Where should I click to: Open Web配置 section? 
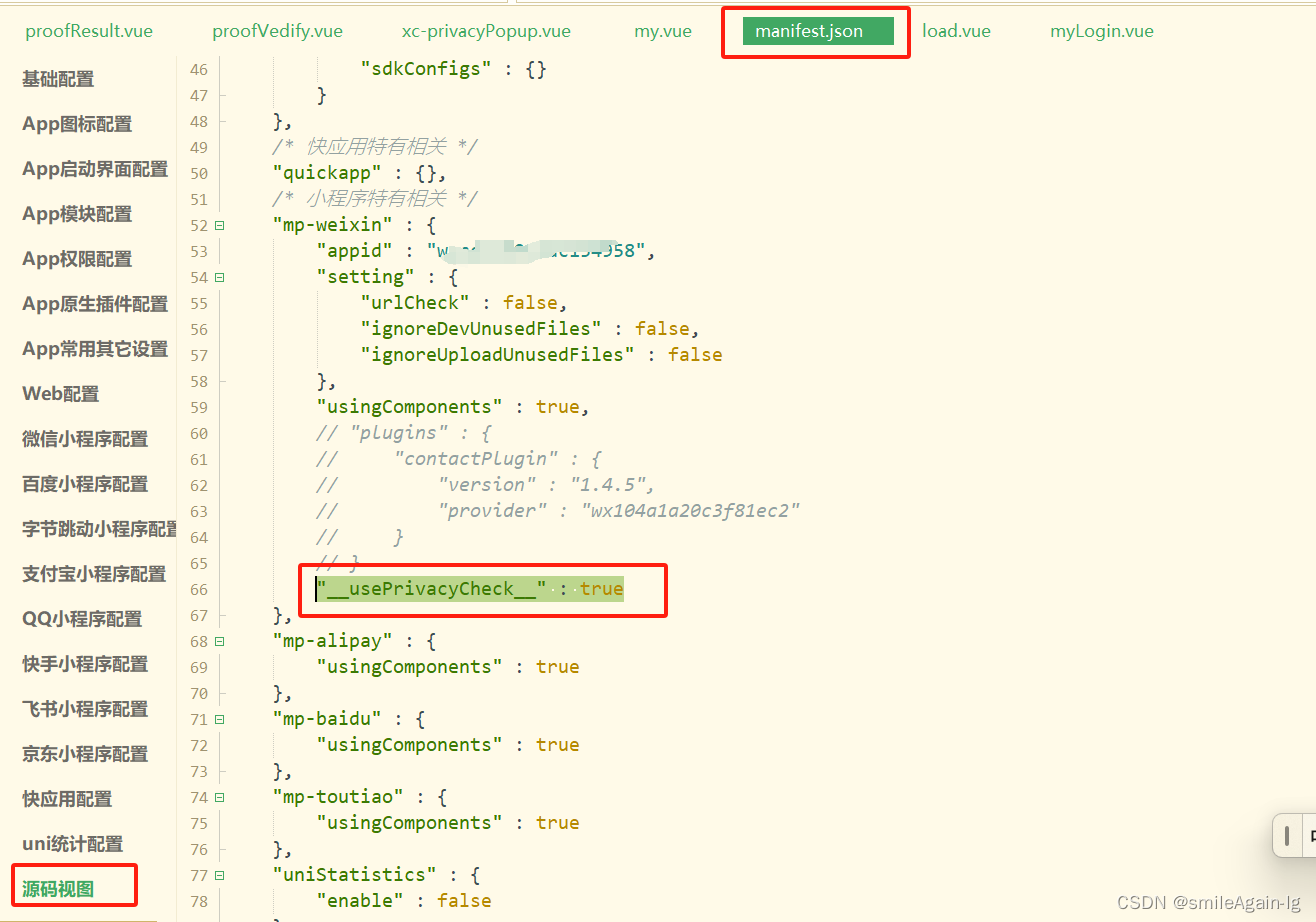pos(61,394)
